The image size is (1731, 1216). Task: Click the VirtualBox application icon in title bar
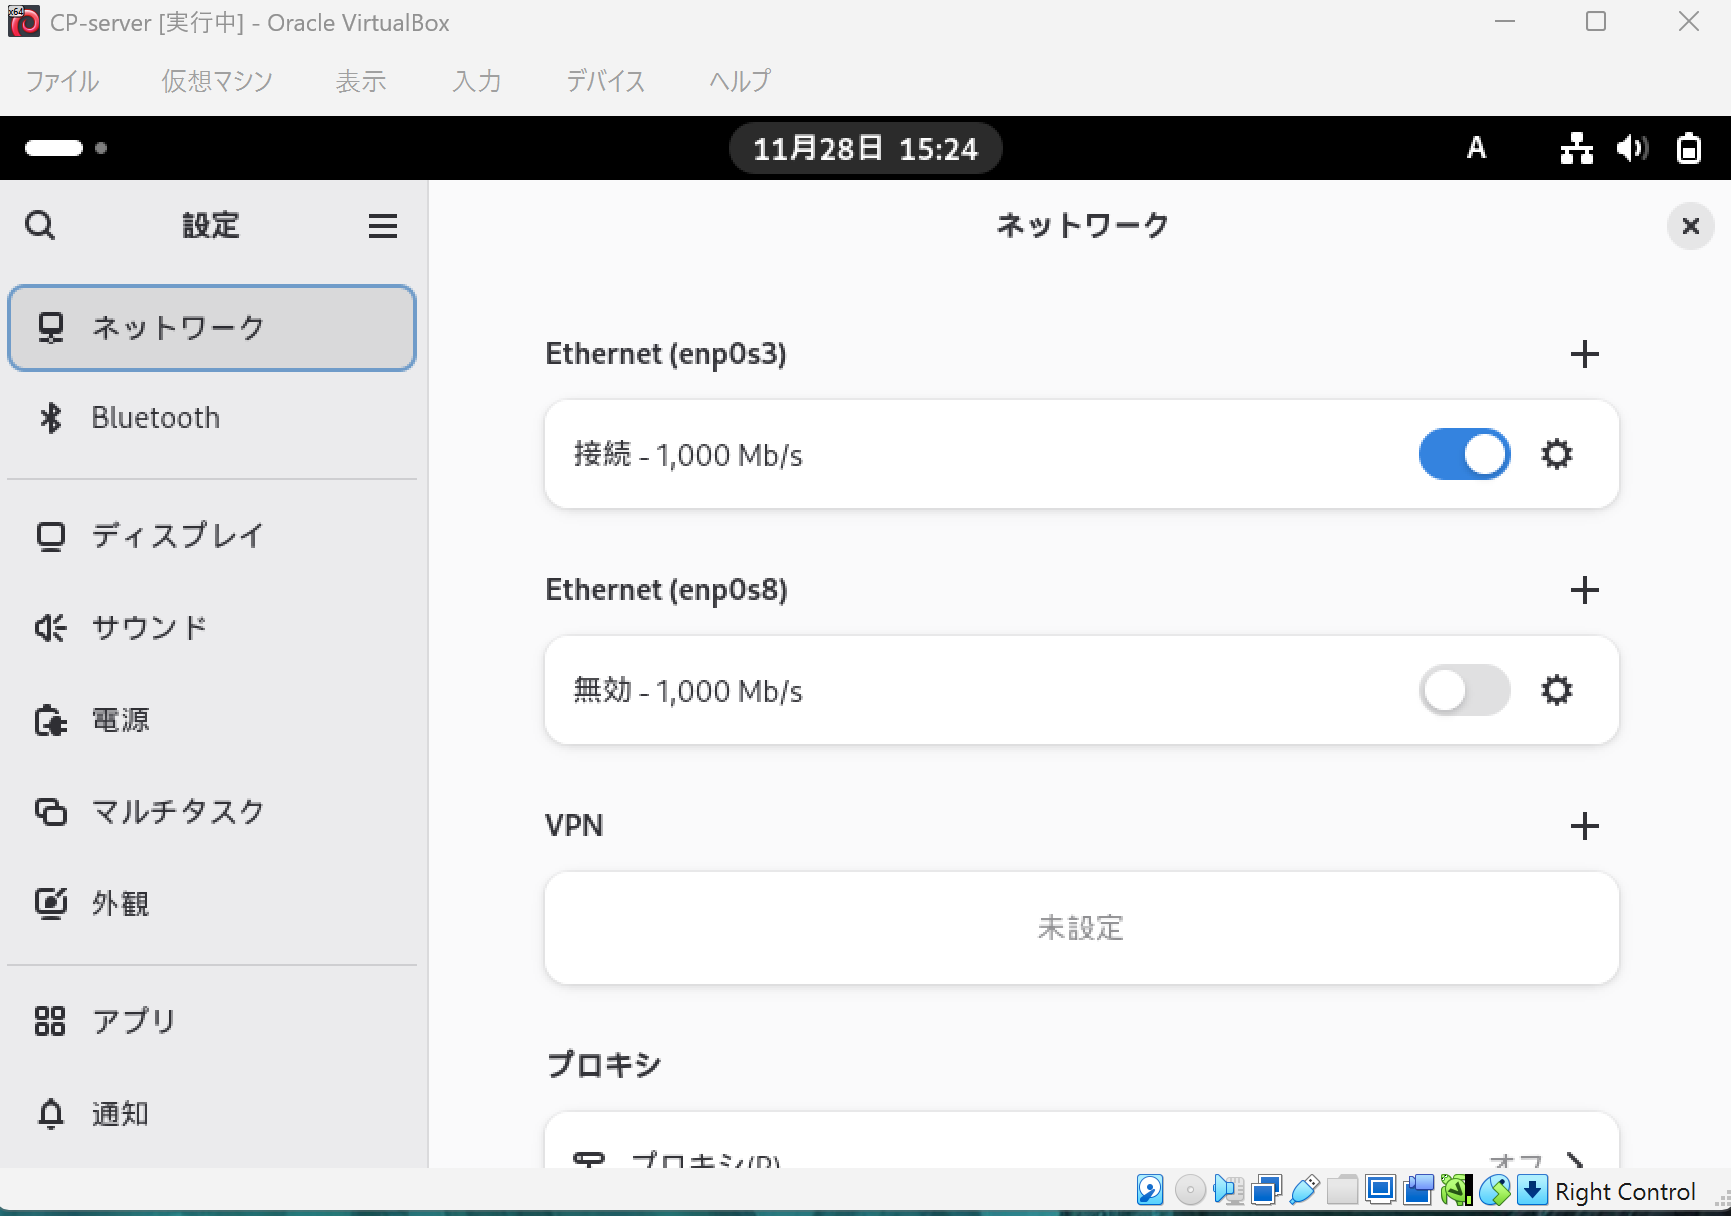click(x=24, y=21)
